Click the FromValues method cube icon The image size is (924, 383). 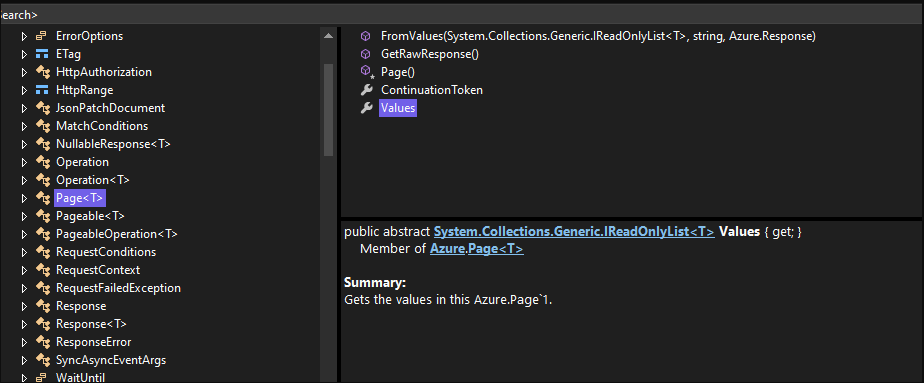coord(366,36)
